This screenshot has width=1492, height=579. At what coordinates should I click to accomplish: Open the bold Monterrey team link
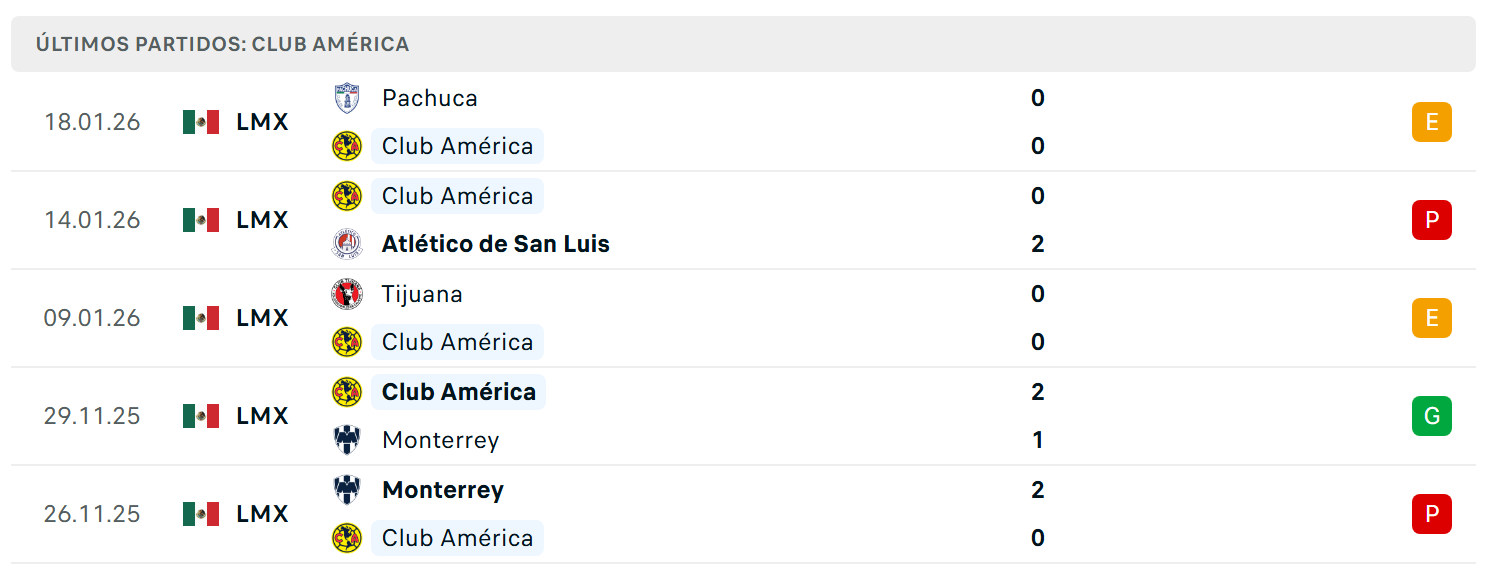coord(443,490)
